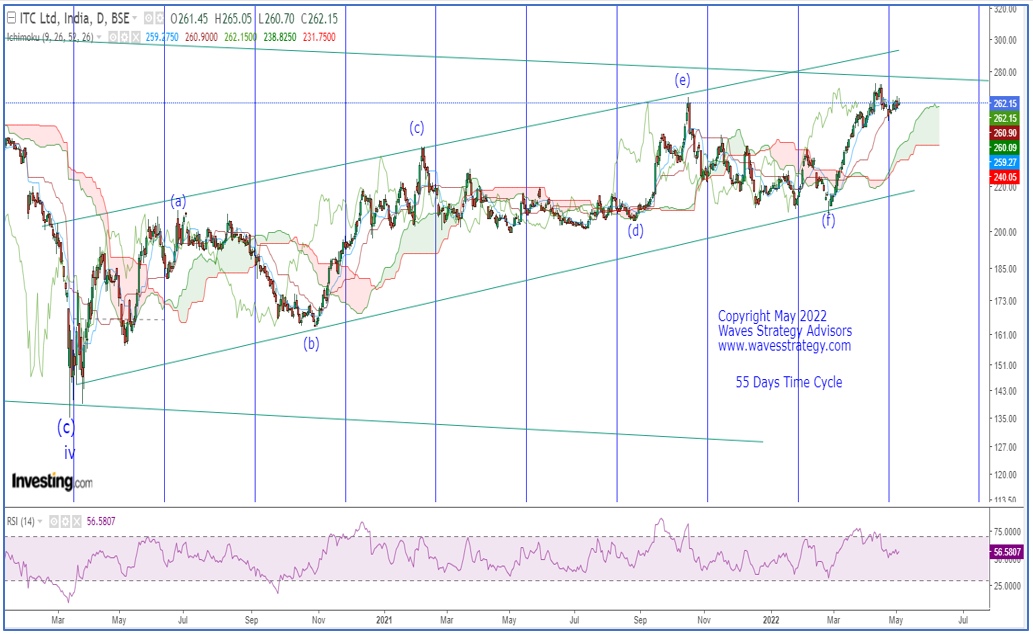Click 75.0000 on the RSI scale
The image size is (1033, 634).
(x=1007, y=532)
